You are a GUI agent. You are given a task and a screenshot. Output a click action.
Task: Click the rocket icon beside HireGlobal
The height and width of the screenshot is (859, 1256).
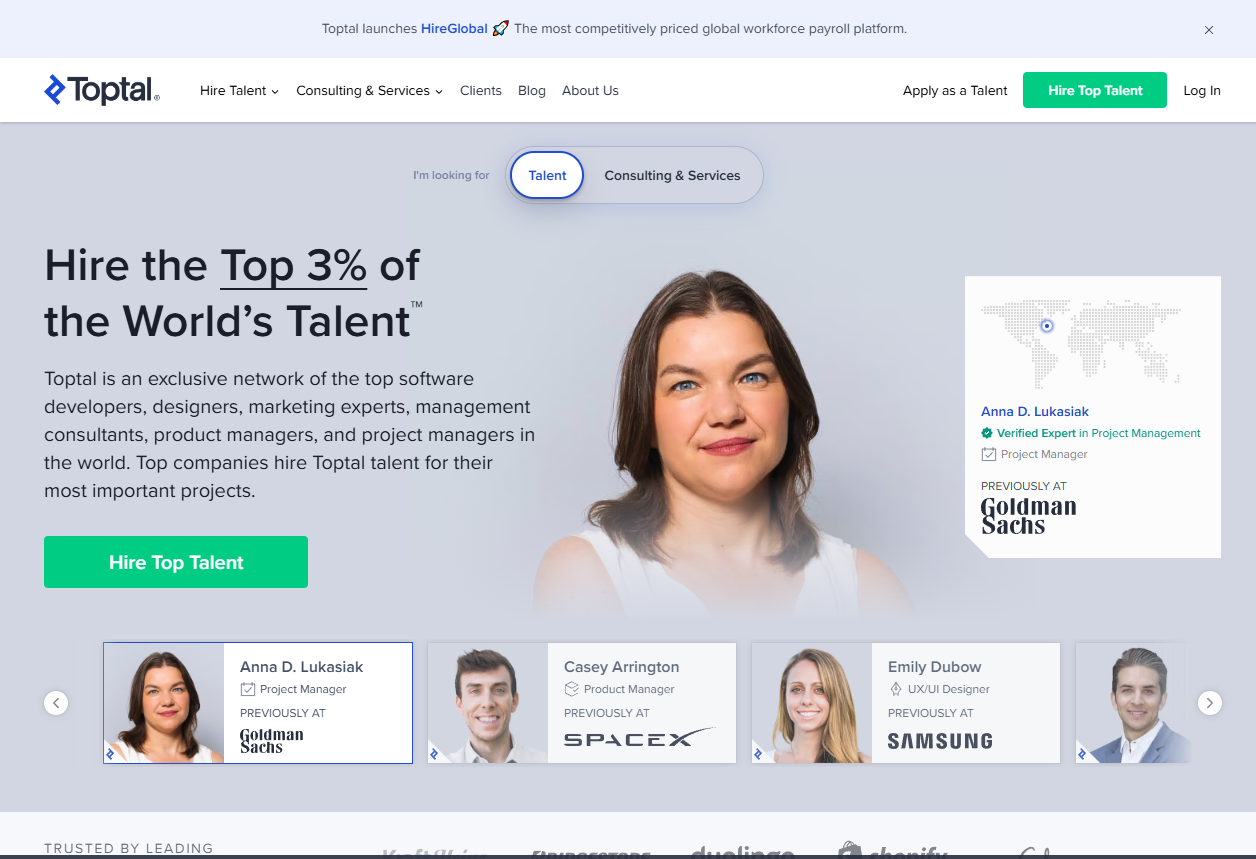[500, 28]
